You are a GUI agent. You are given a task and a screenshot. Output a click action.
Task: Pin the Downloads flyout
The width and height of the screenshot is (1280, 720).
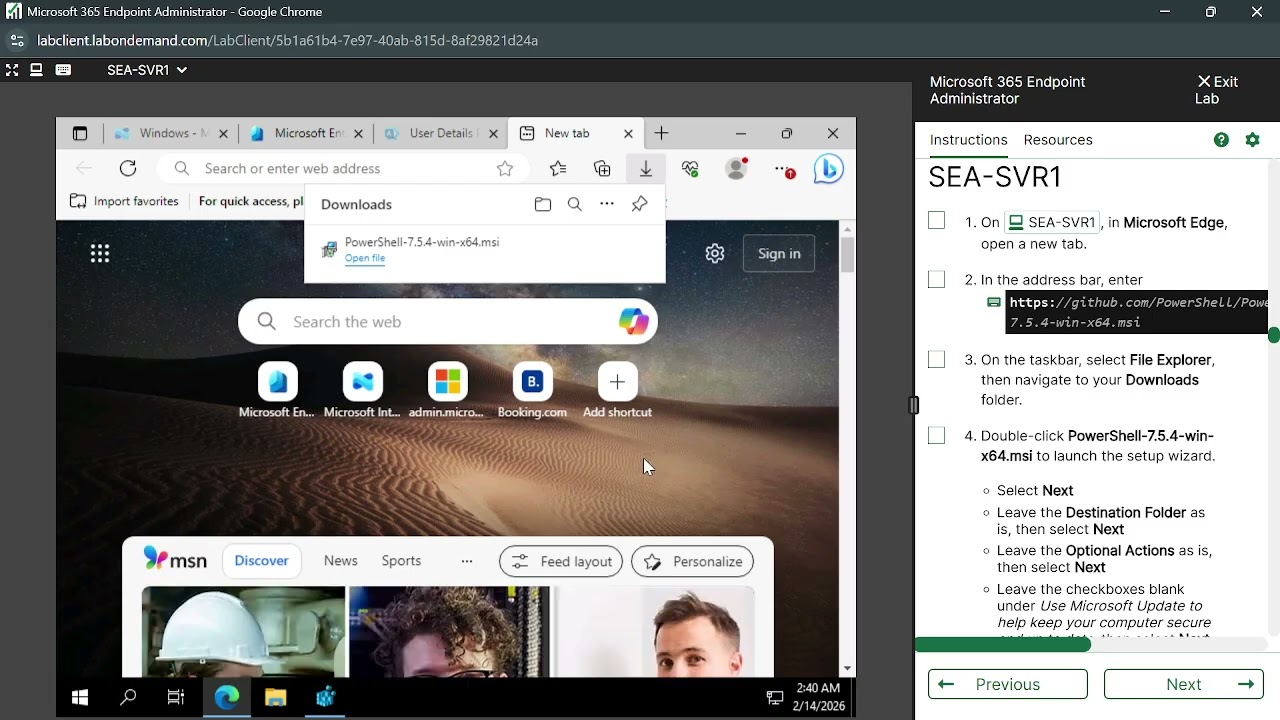[640, 204]
